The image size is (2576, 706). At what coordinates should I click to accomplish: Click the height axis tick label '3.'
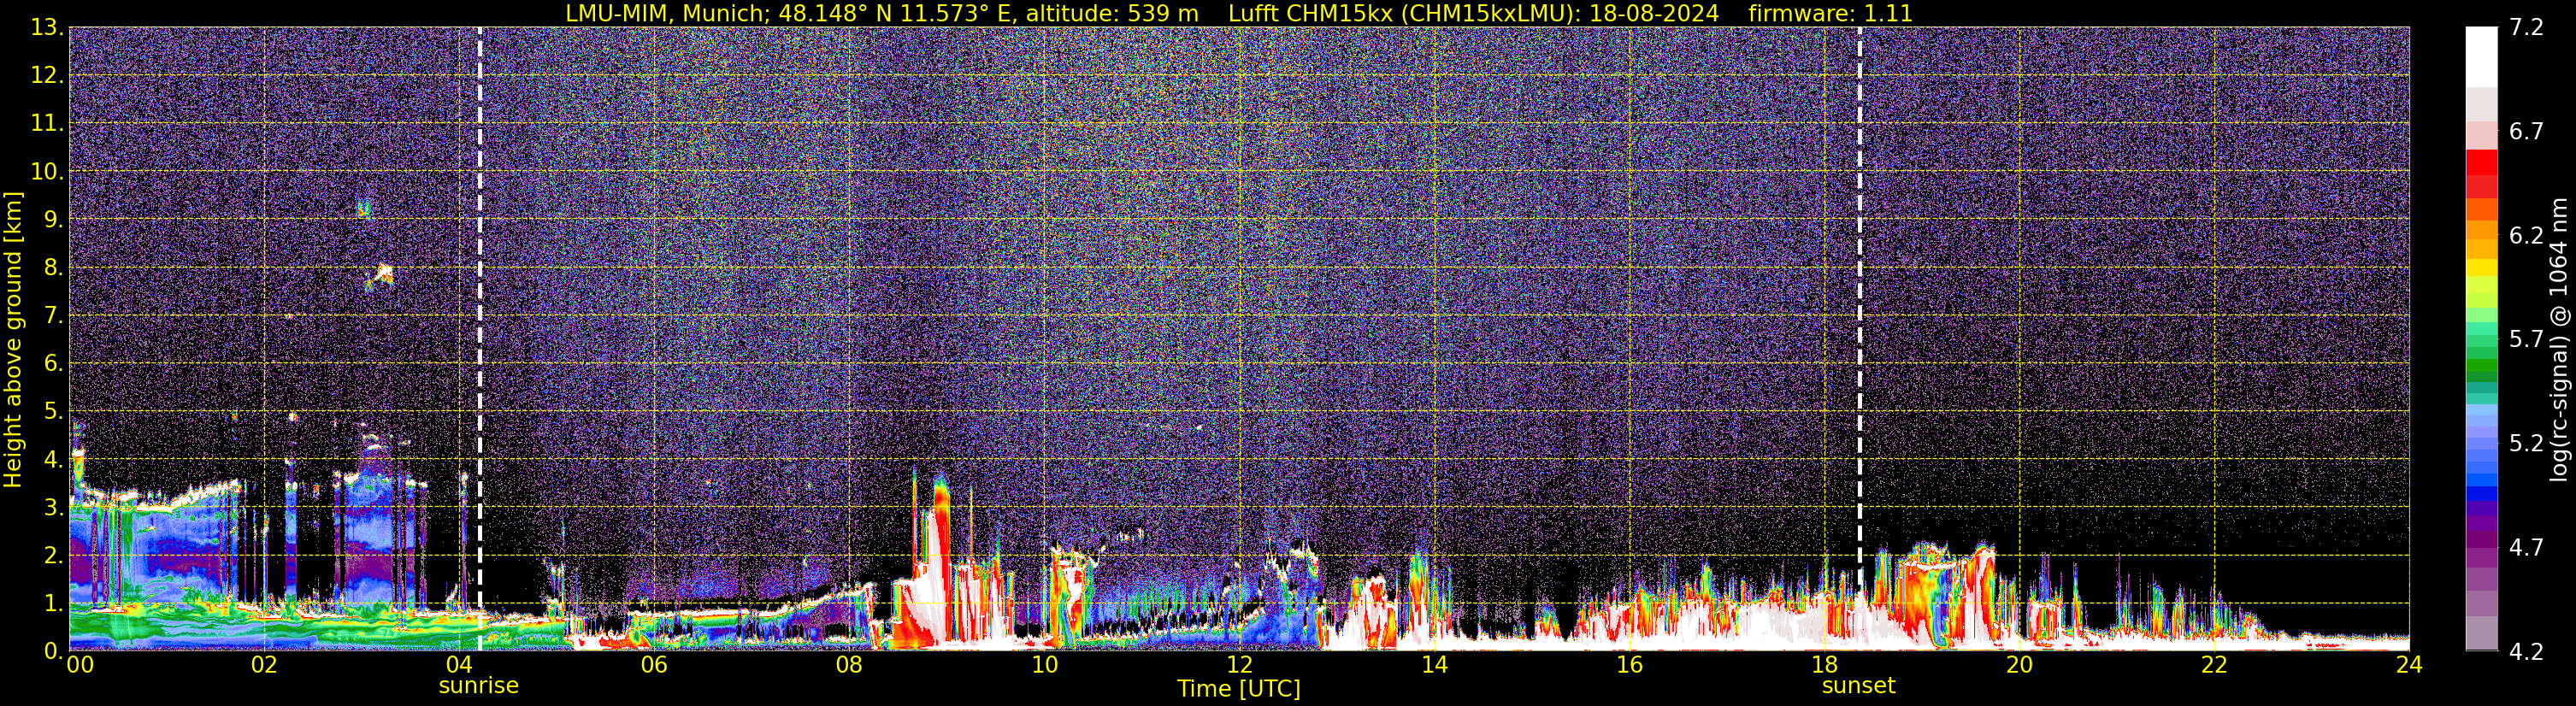[53, 508]
